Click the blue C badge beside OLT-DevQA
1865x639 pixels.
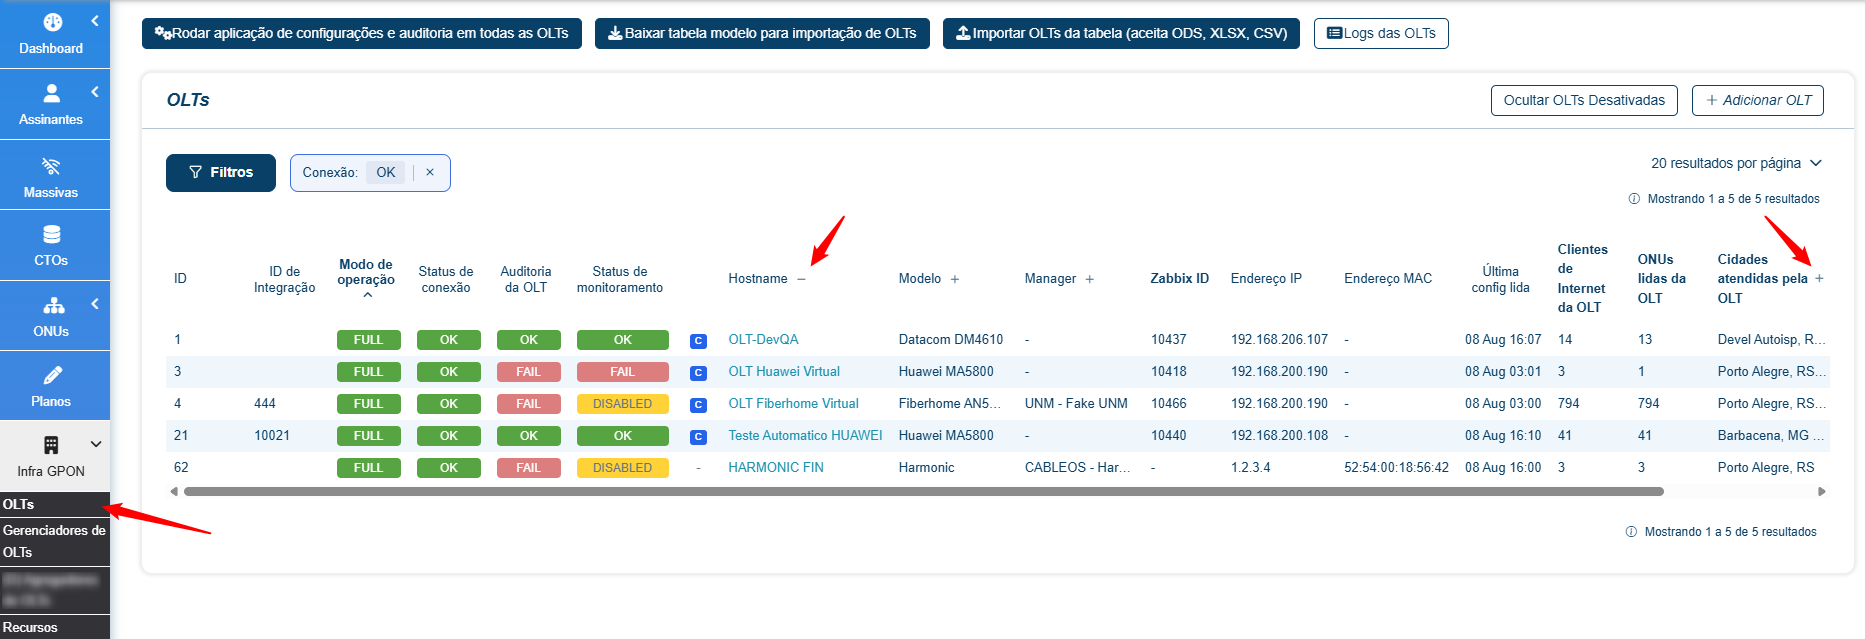698,341
